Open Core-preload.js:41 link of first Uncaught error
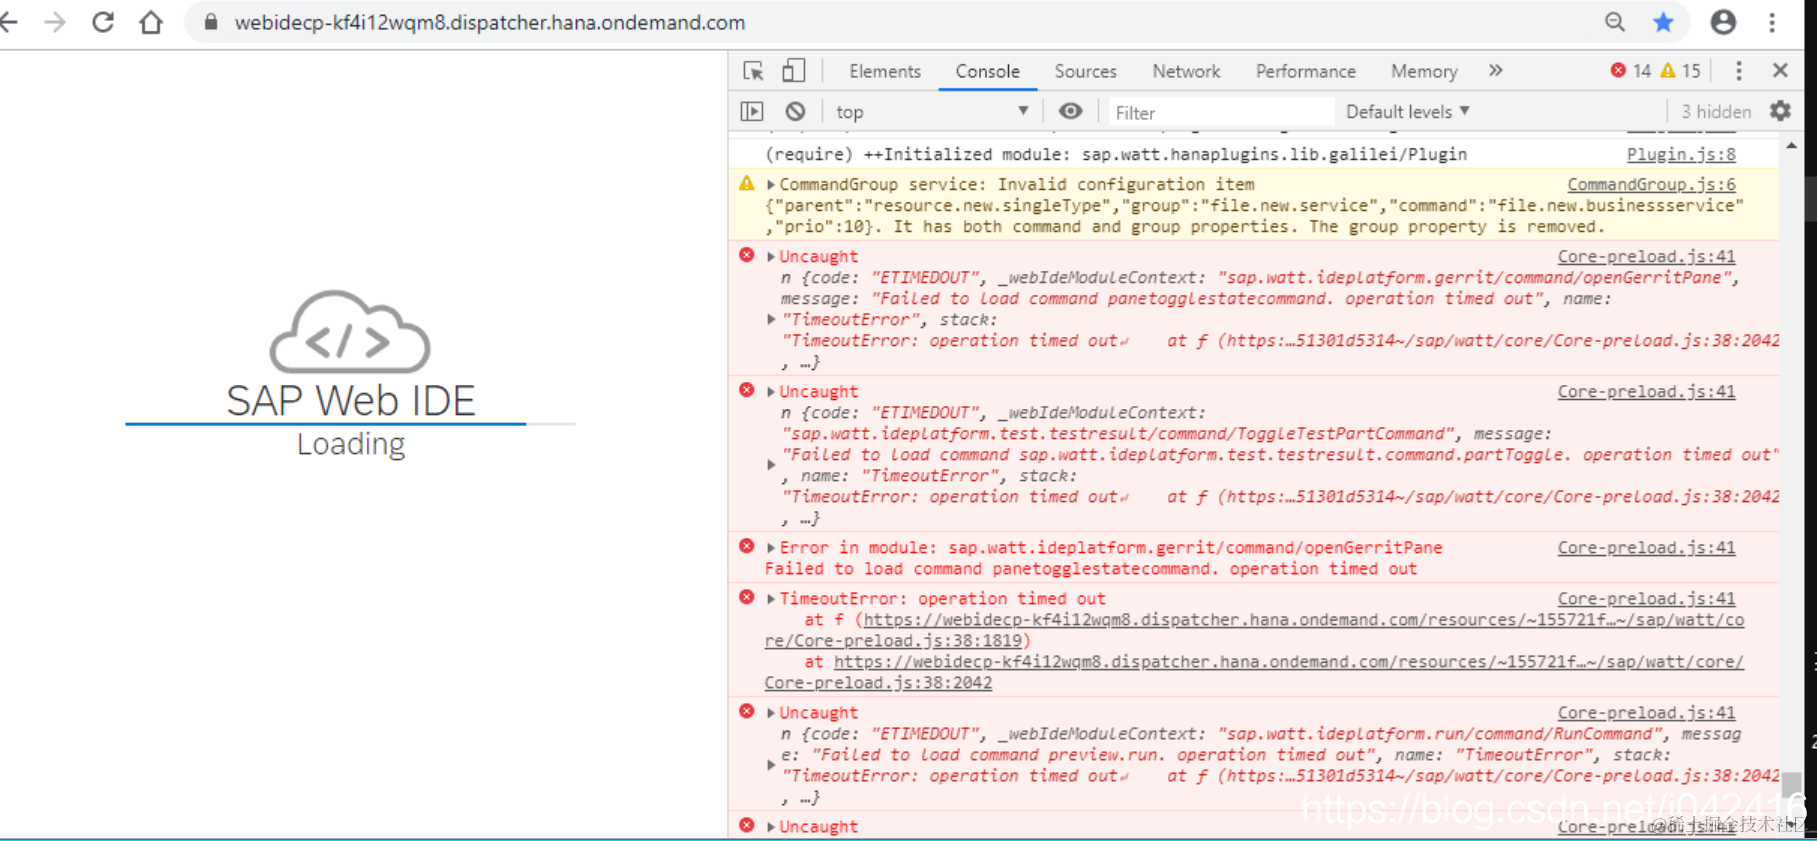This screenshot has height=841, width=1817. [x=1646, y=256]
